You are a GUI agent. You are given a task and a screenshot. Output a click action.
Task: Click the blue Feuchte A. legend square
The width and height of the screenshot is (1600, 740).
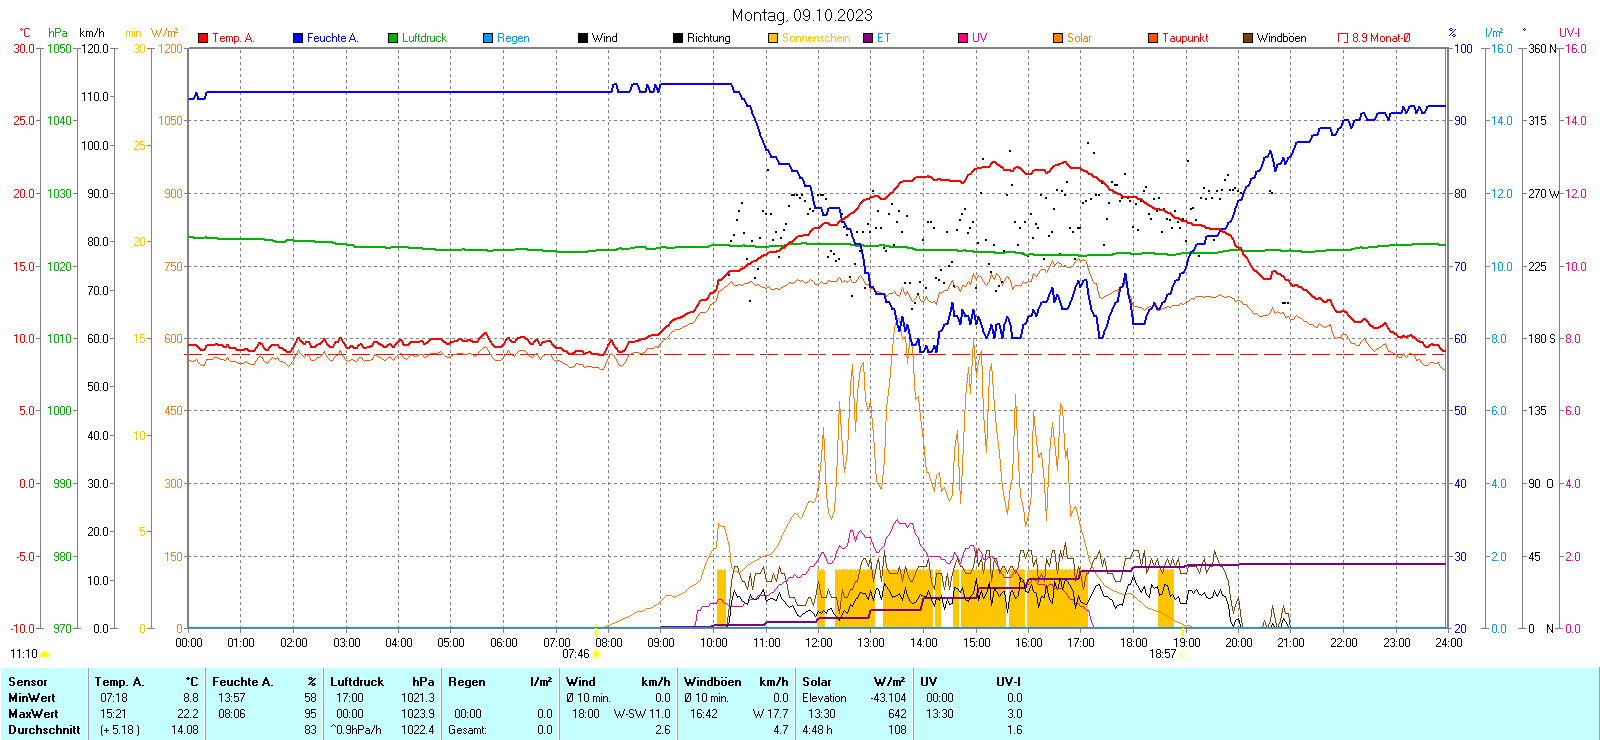click(298, 38)
